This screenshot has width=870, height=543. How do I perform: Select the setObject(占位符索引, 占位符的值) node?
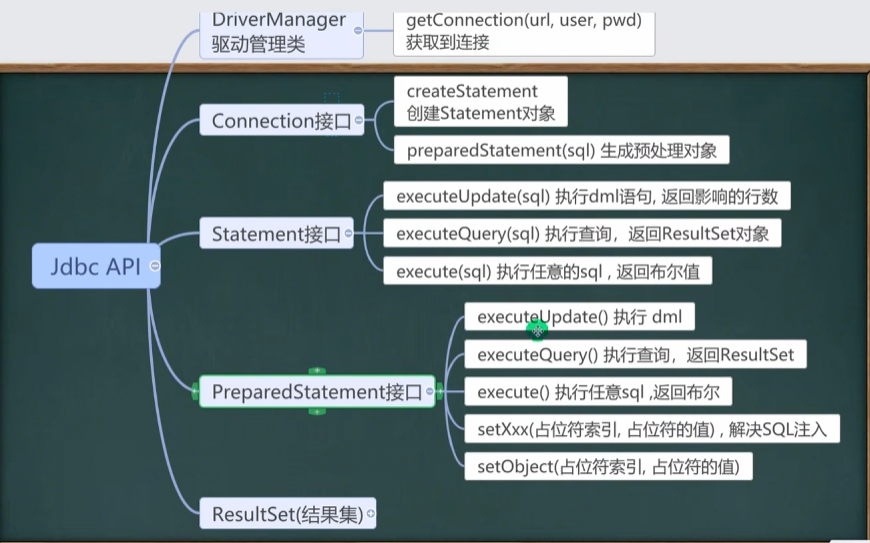(x=608, y=466)
